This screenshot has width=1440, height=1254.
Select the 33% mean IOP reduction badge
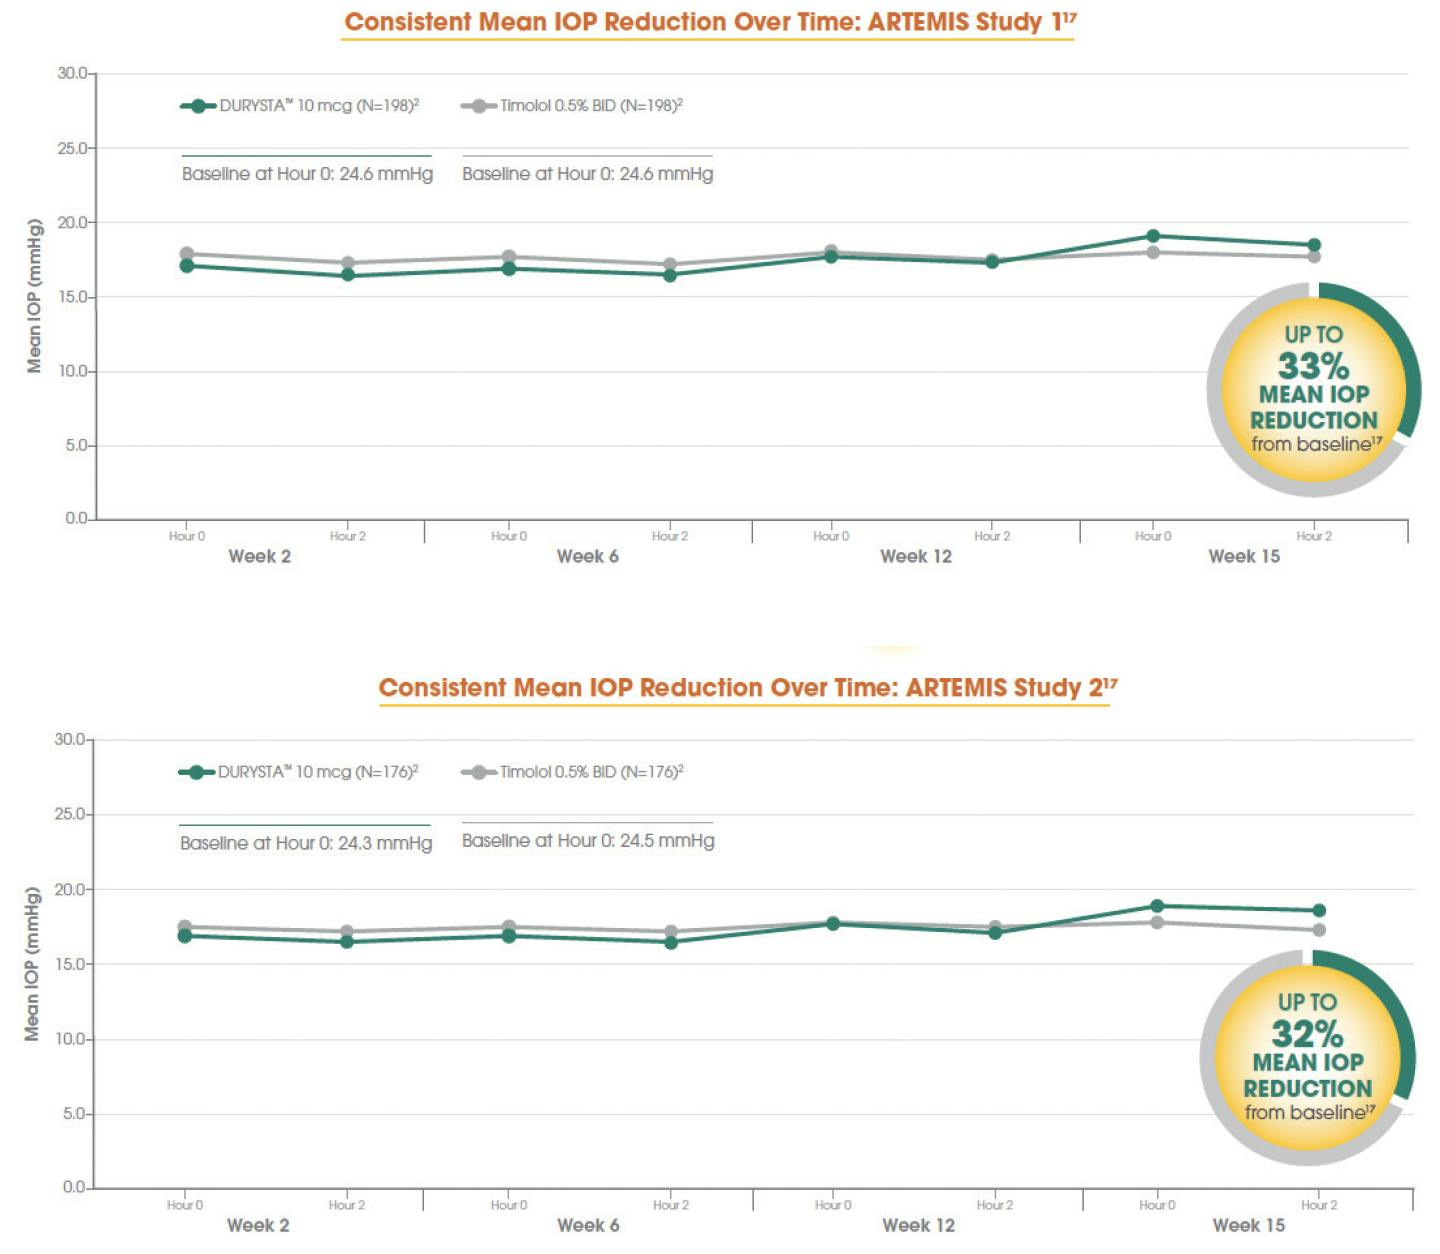tap(1313, 390)
